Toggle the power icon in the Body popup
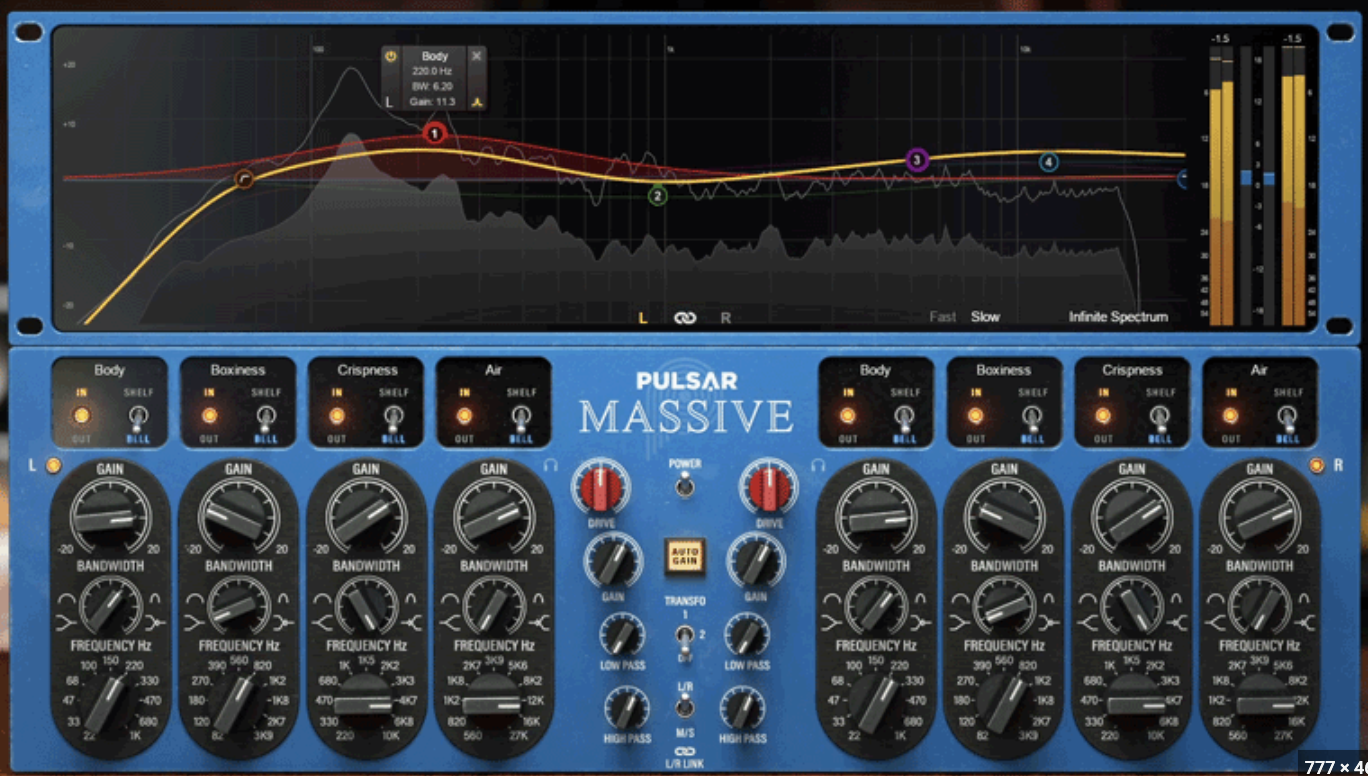This screenshot has height=776, width=1368. coord(392,56)
